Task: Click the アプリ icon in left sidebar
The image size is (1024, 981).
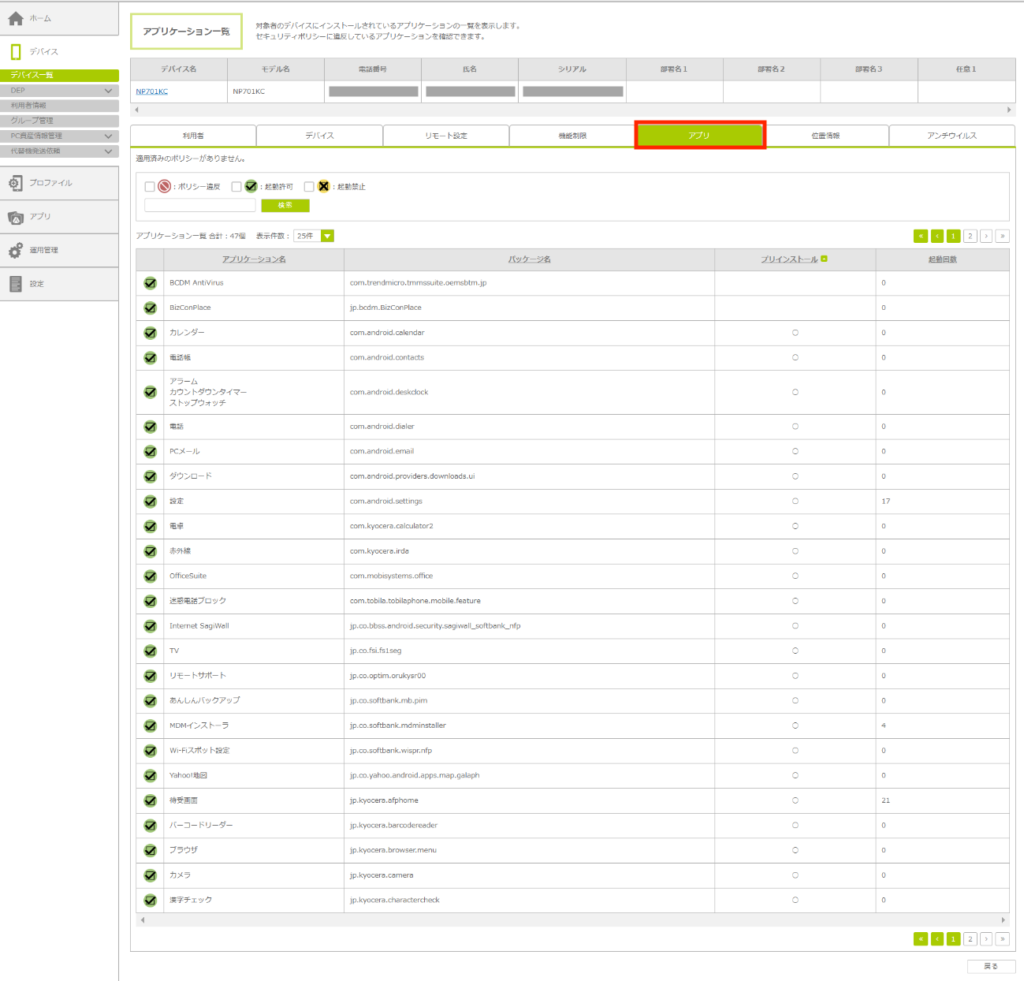Action: click(15, 217)
